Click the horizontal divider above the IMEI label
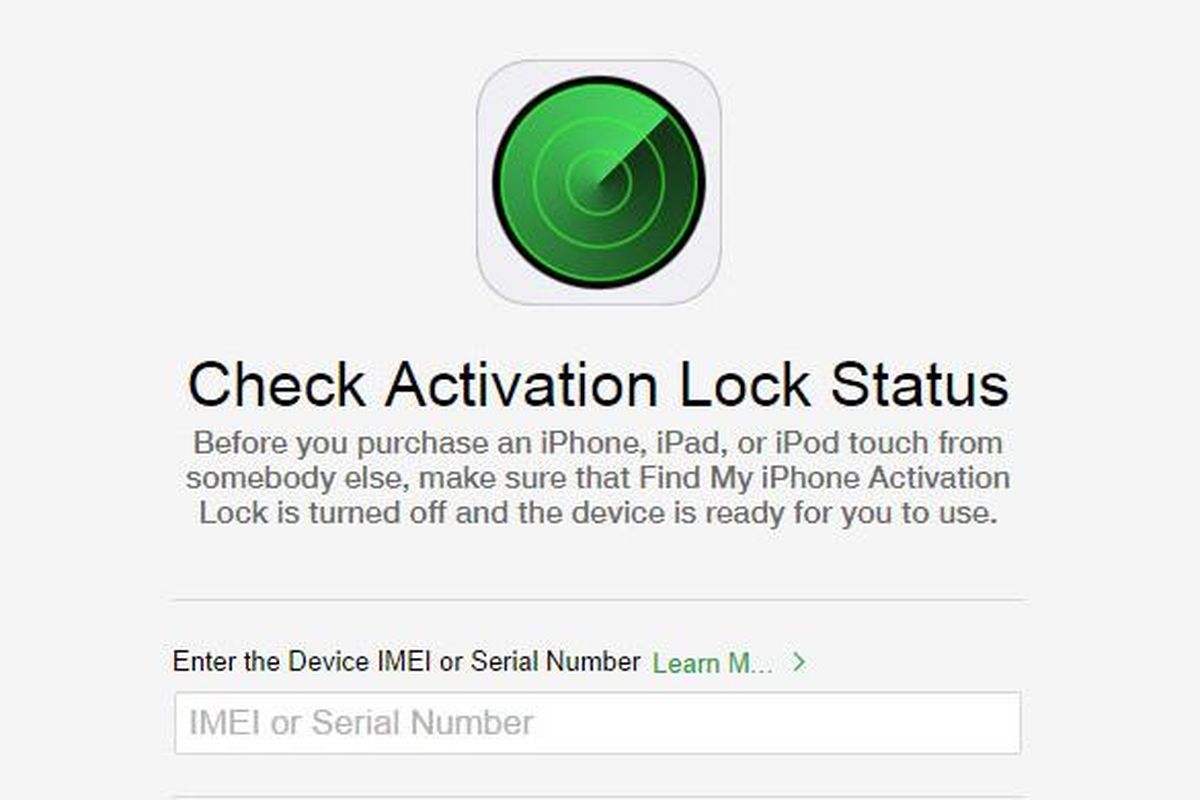1200x800 pixels. pyautogui.click(x=597, y=600)
